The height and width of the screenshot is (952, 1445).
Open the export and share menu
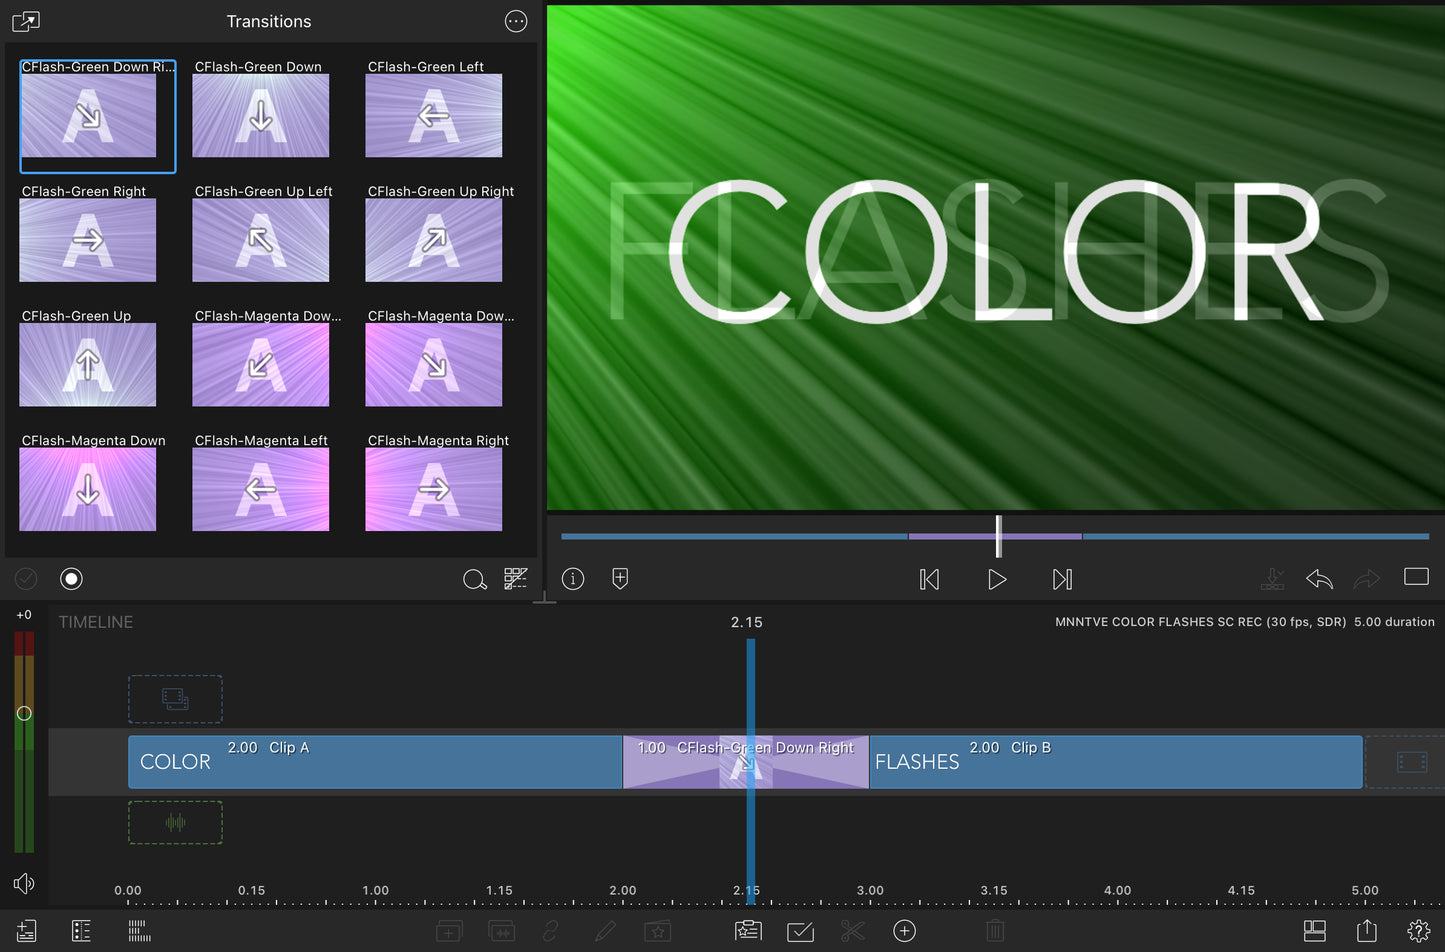(x=1366, y=931)
